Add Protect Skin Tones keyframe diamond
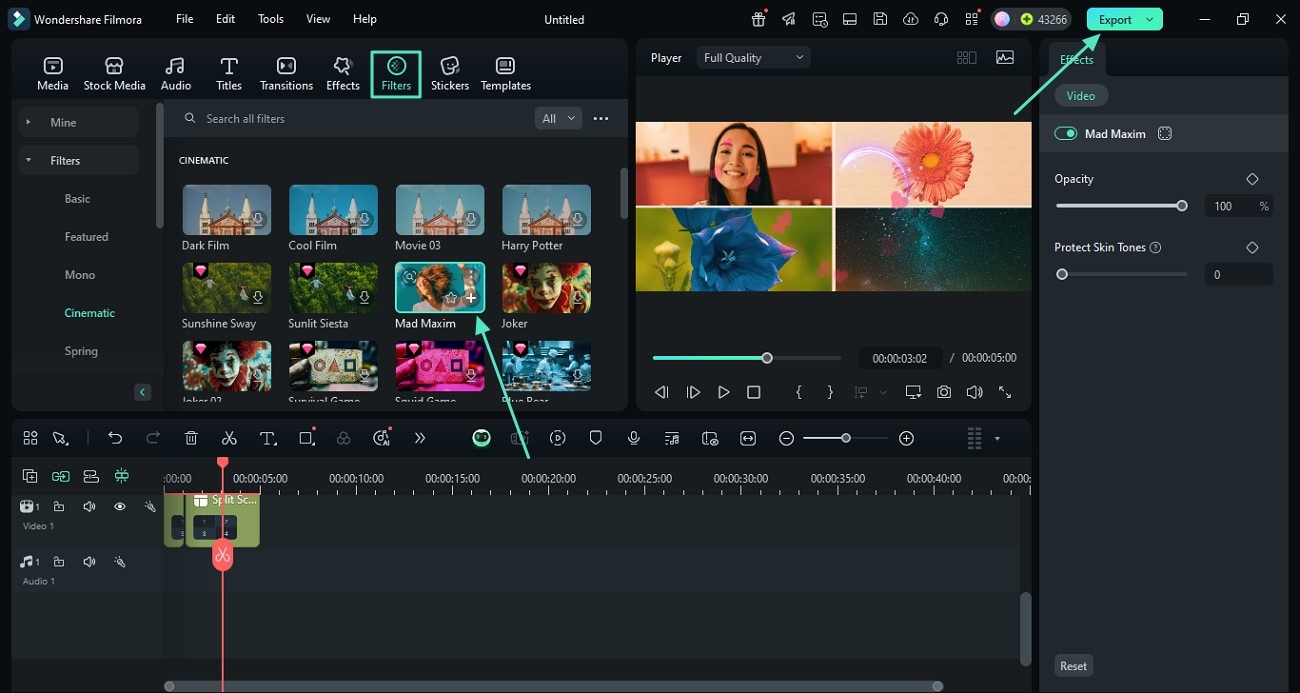 pyautogui.click(x=1252, y=247)
